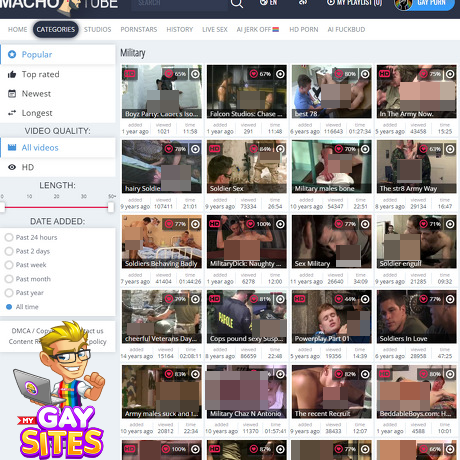Add 'In The Army Now.' to playlist
The image size is (460, 460).
coord(450,74)
